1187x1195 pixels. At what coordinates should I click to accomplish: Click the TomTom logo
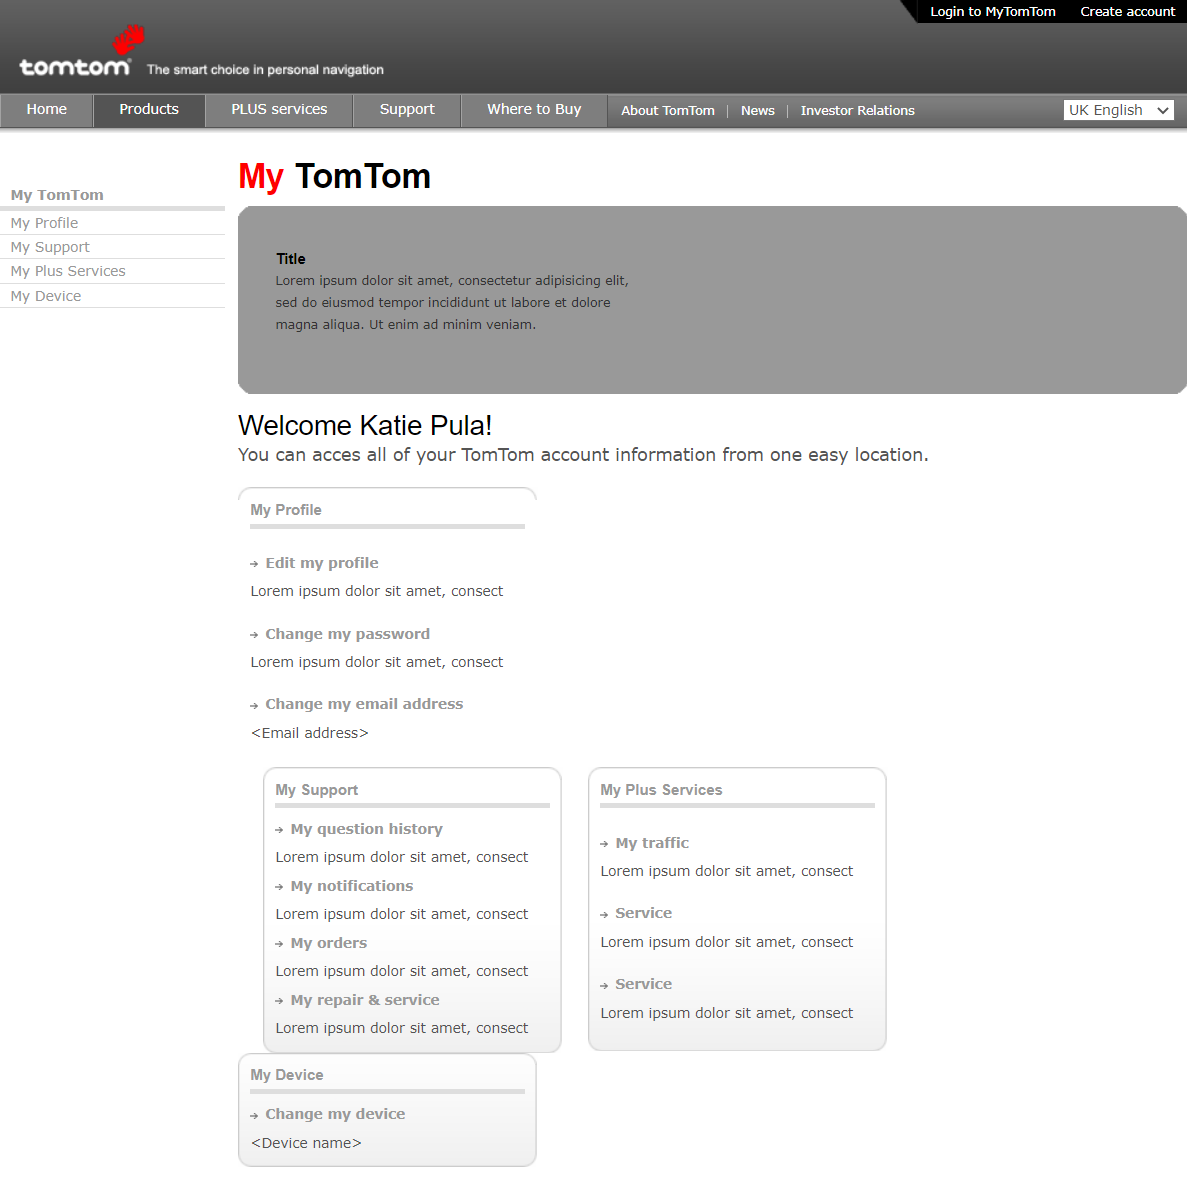point(81,50)
